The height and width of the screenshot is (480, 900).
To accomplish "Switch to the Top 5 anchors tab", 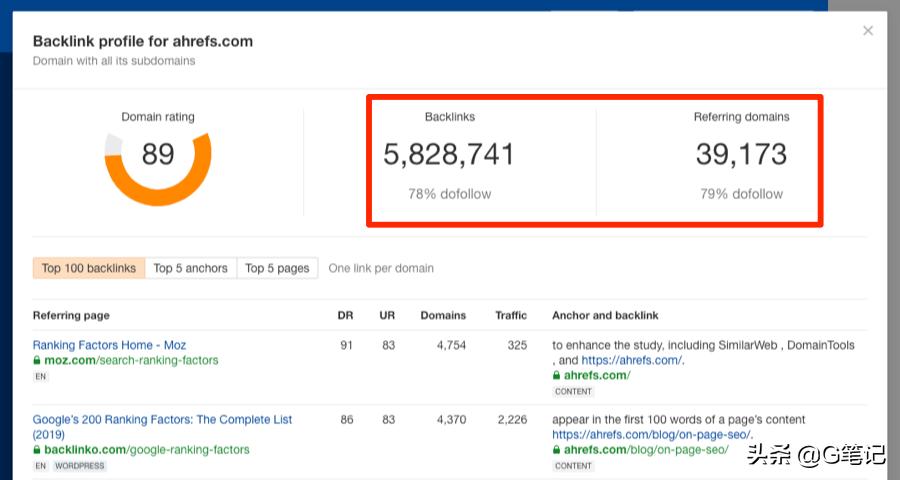I will tap(191, 268).
